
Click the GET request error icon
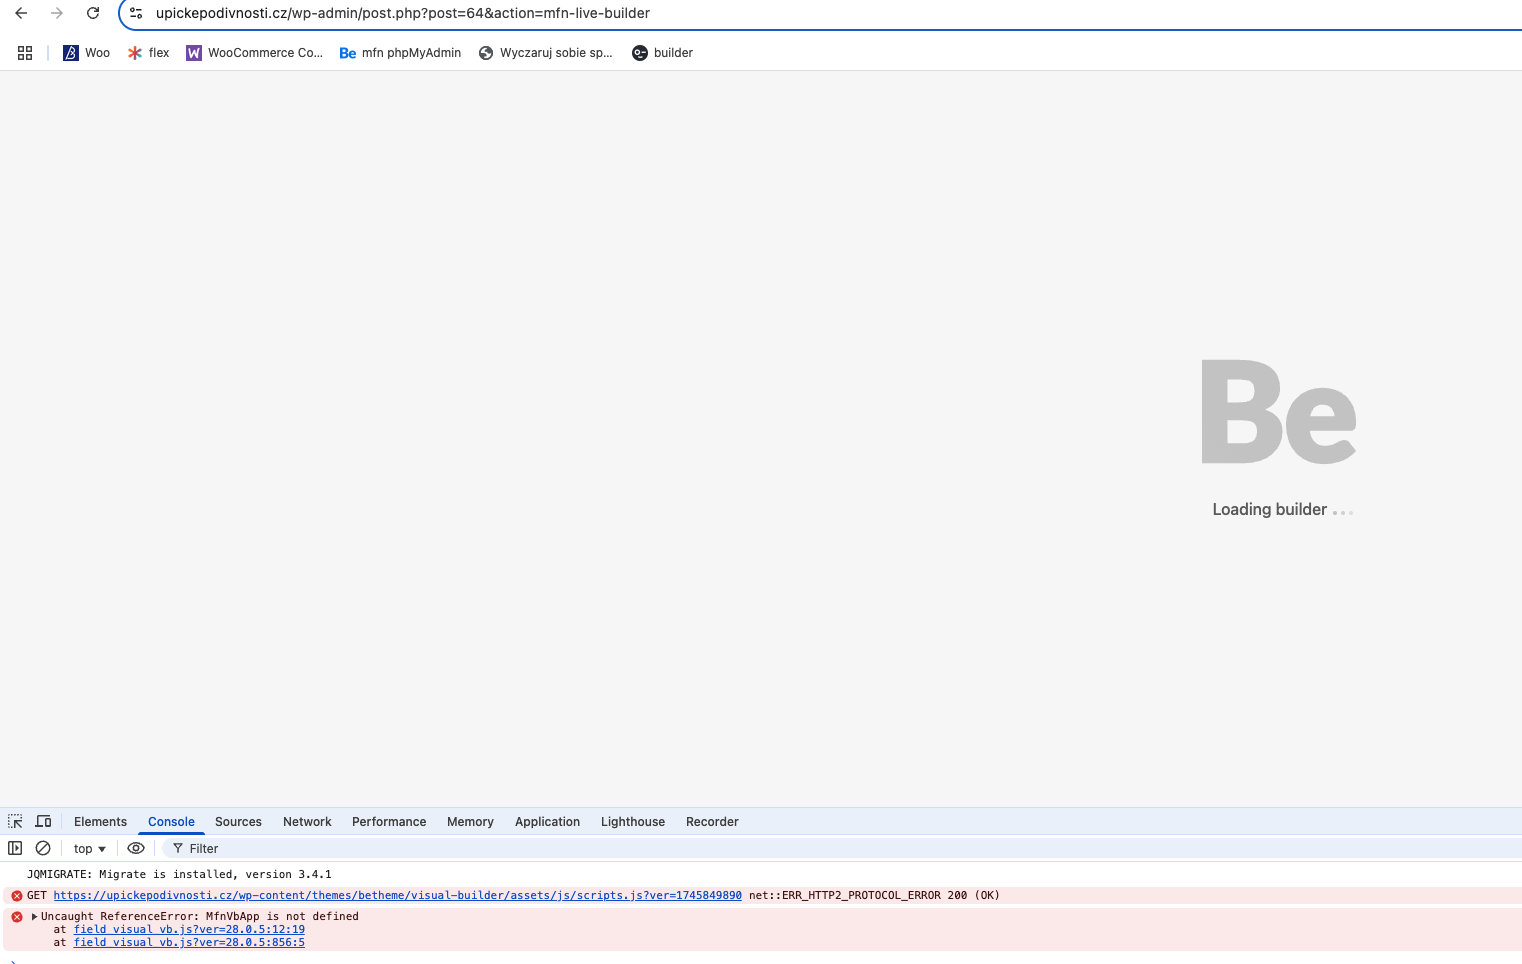pyautogui.click(x=17, y=895)
